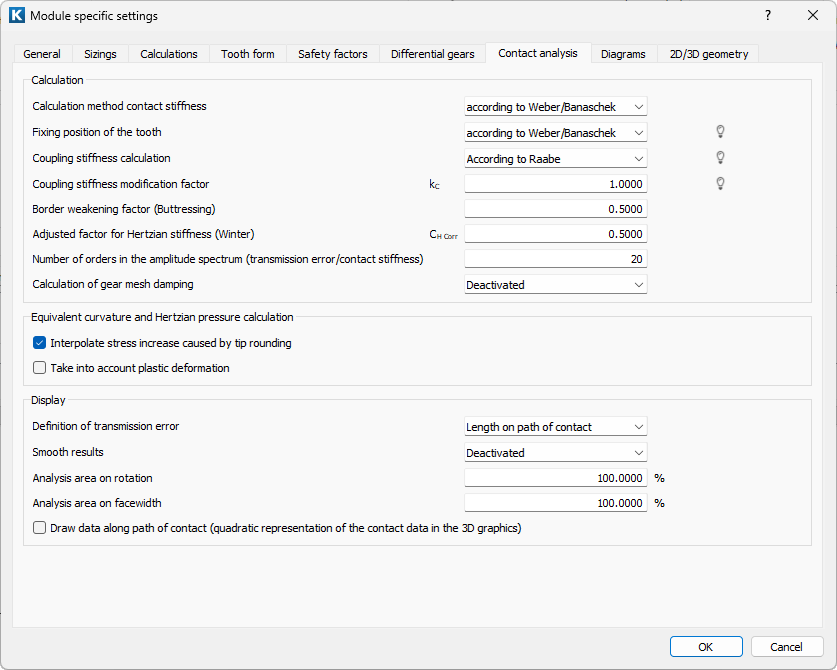Open Calculation method contact stiffness dropdown

555,107
